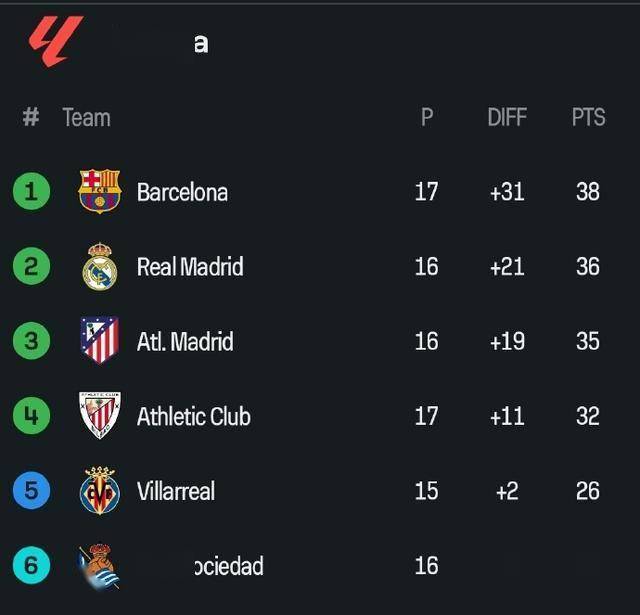Select the Real Madrid crest

[x=100, y=266]
